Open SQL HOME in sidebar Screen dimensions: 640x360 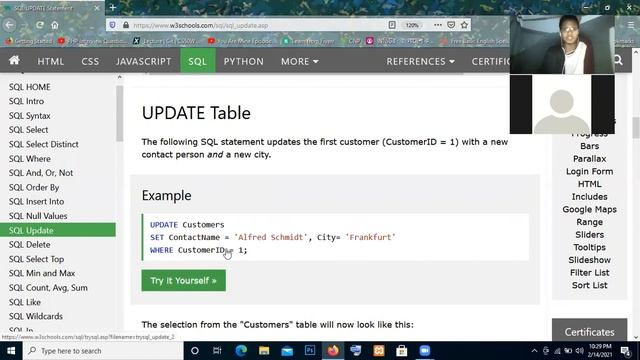30,87
